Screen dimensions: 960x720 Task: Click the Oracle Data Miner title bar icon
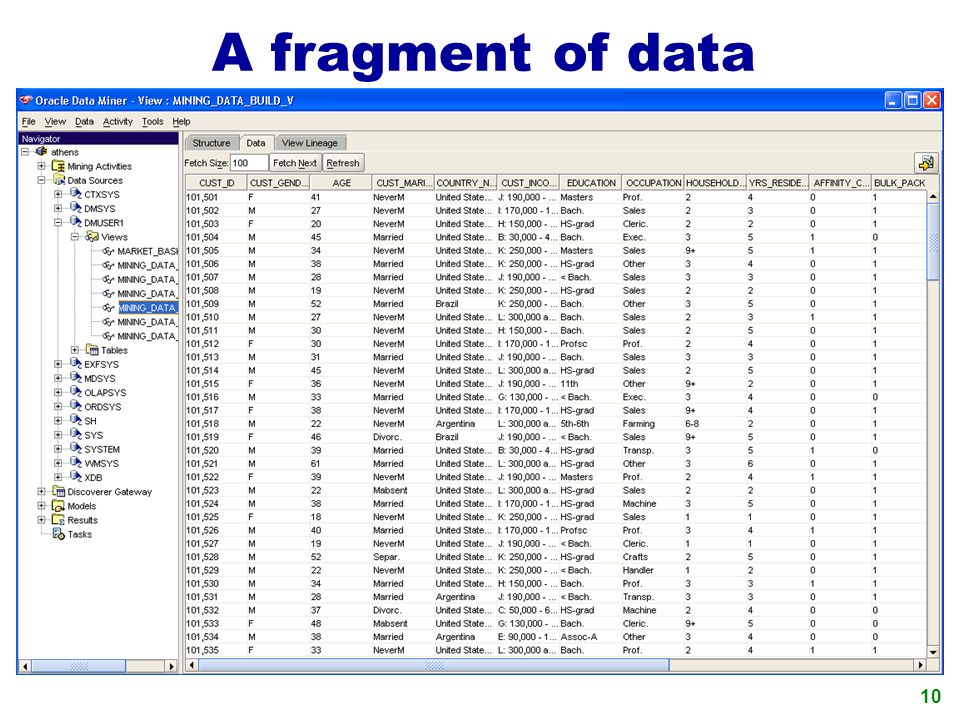click(25, 100)
